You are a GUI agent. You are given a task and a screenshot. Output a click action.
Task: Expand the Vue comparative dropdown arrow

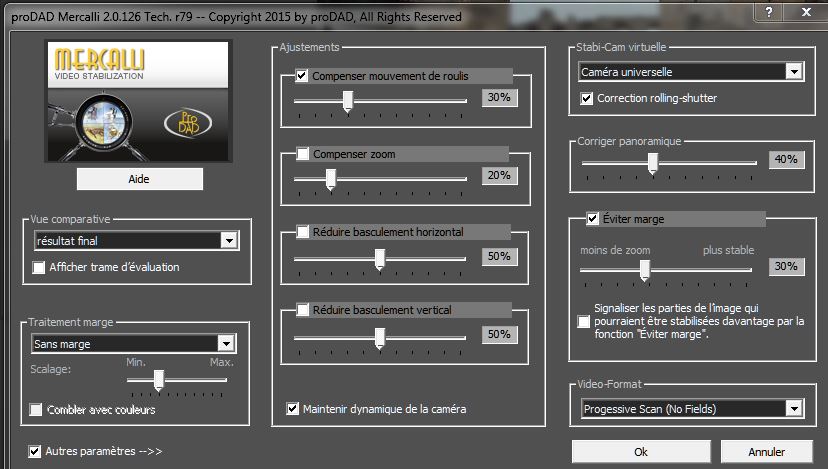[x=229, y=241]
